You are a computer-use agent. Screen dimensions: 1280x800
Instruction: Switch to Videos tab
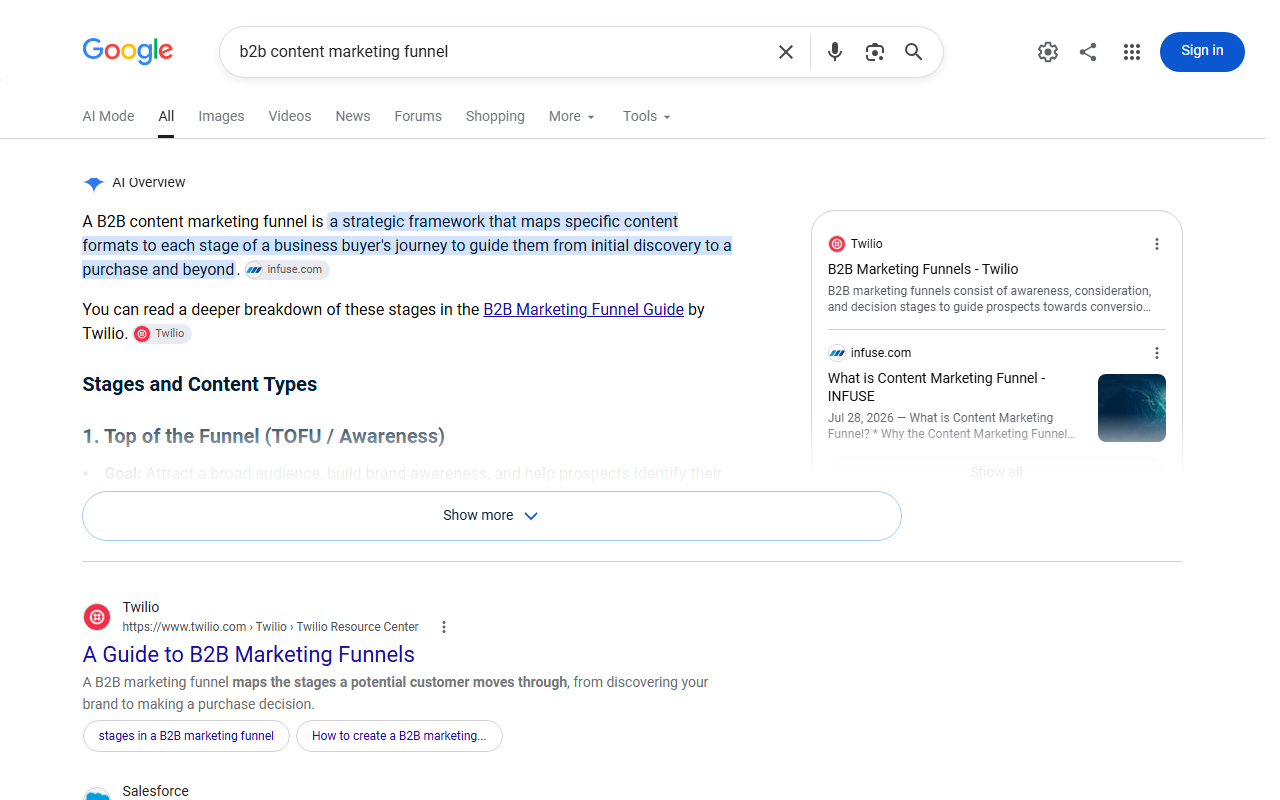pos(290,116)
